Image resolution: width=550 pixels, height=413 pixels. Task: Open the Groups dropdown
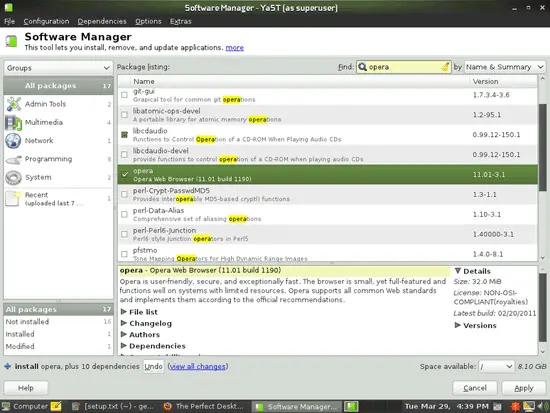tap(58, 68)
